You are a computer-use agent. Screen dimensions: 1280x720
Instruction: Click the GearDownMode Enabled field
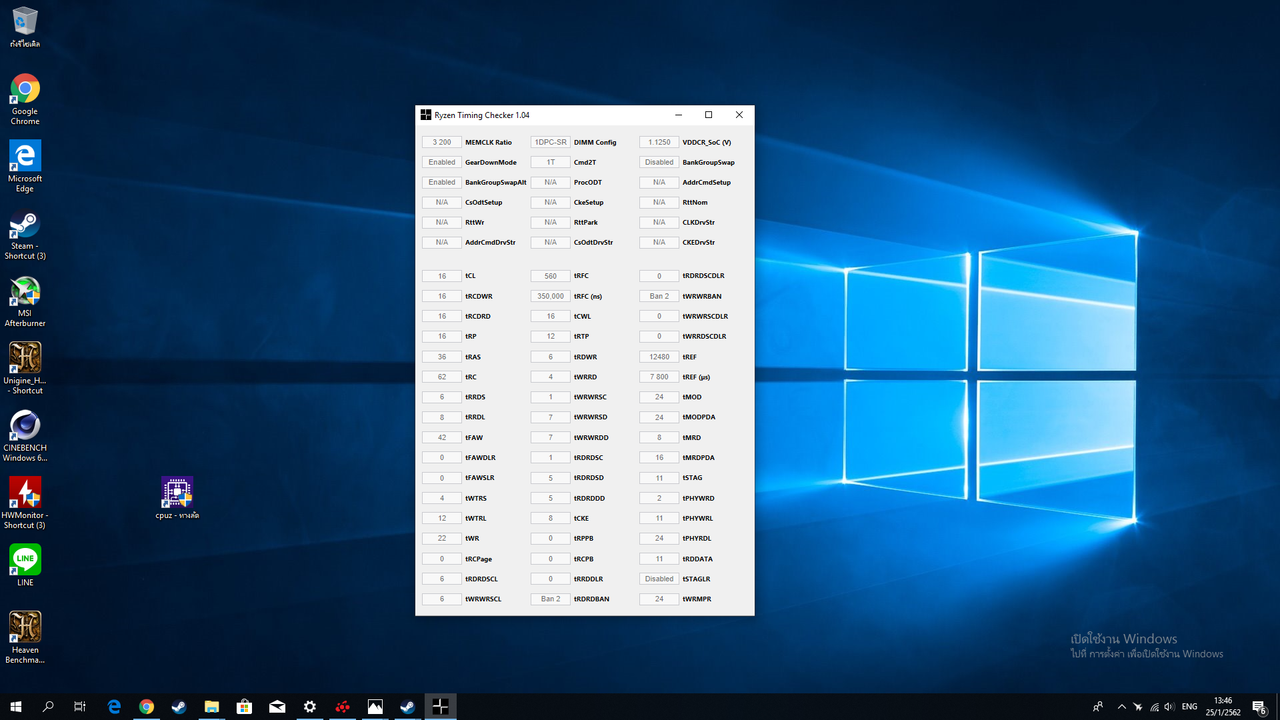click(442, 162)
